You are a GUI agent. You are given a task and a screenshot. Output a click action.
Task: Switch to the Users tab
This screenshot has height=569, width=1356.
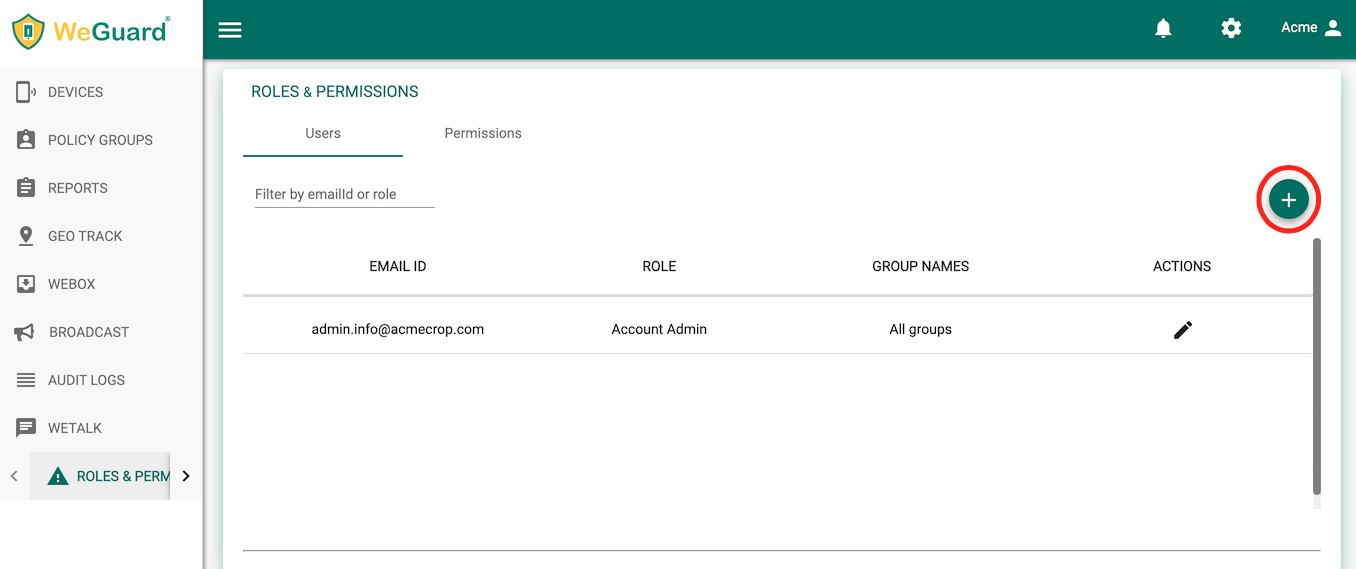pos(323,134)
